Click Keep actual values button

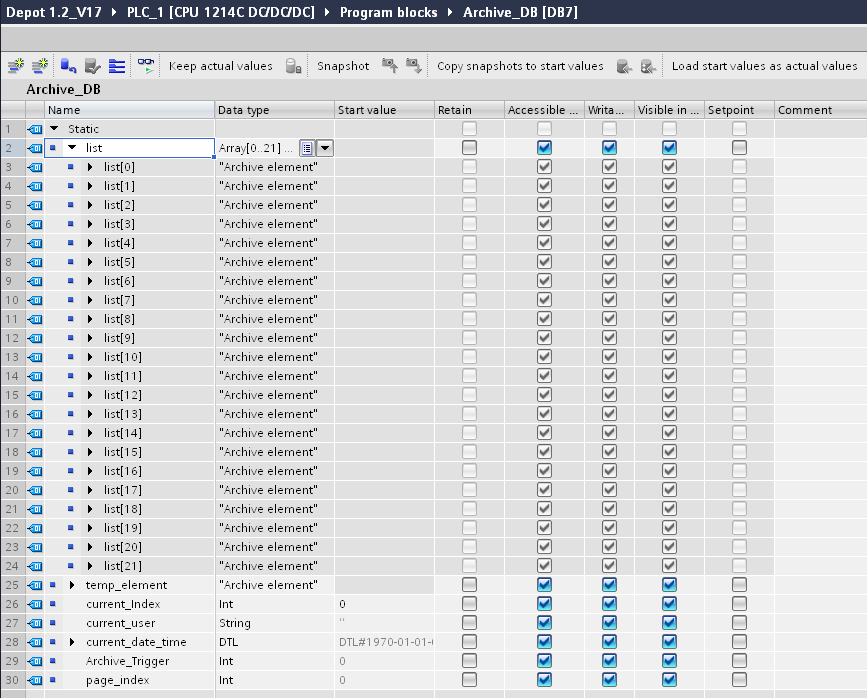tap(220, 66)
